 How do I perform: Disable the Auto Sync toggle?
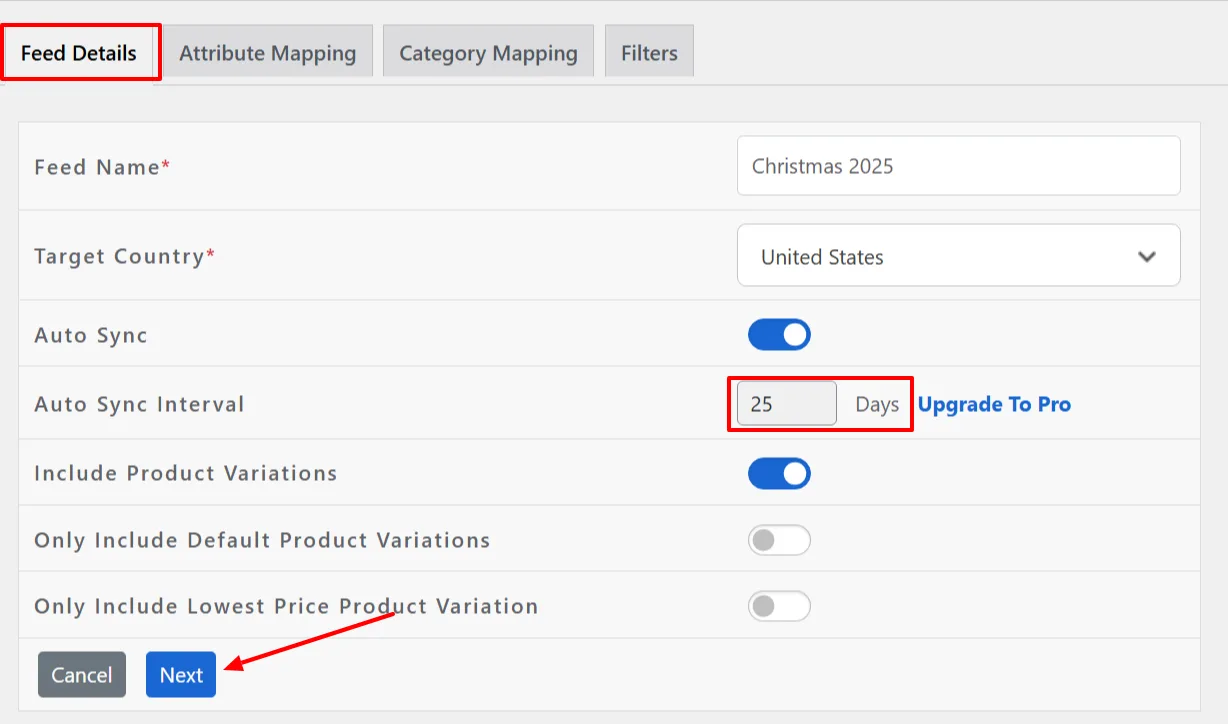[779, 334]
